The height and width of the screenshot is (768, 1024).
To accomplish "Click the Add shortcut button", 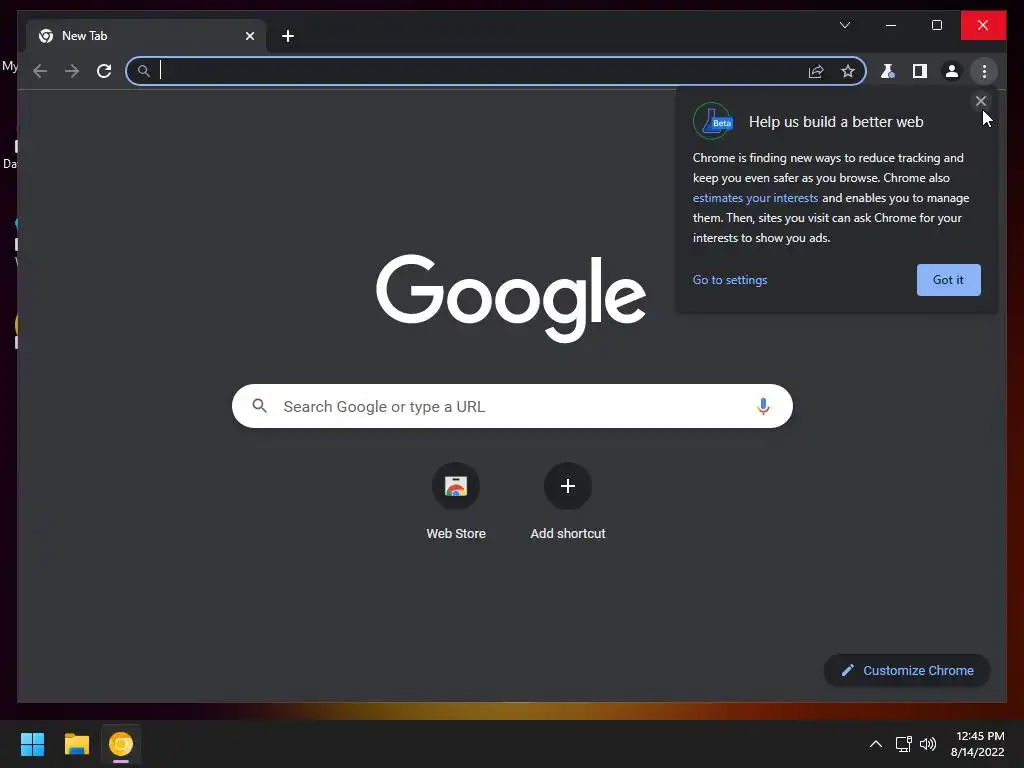I will [x=568, y=502].
